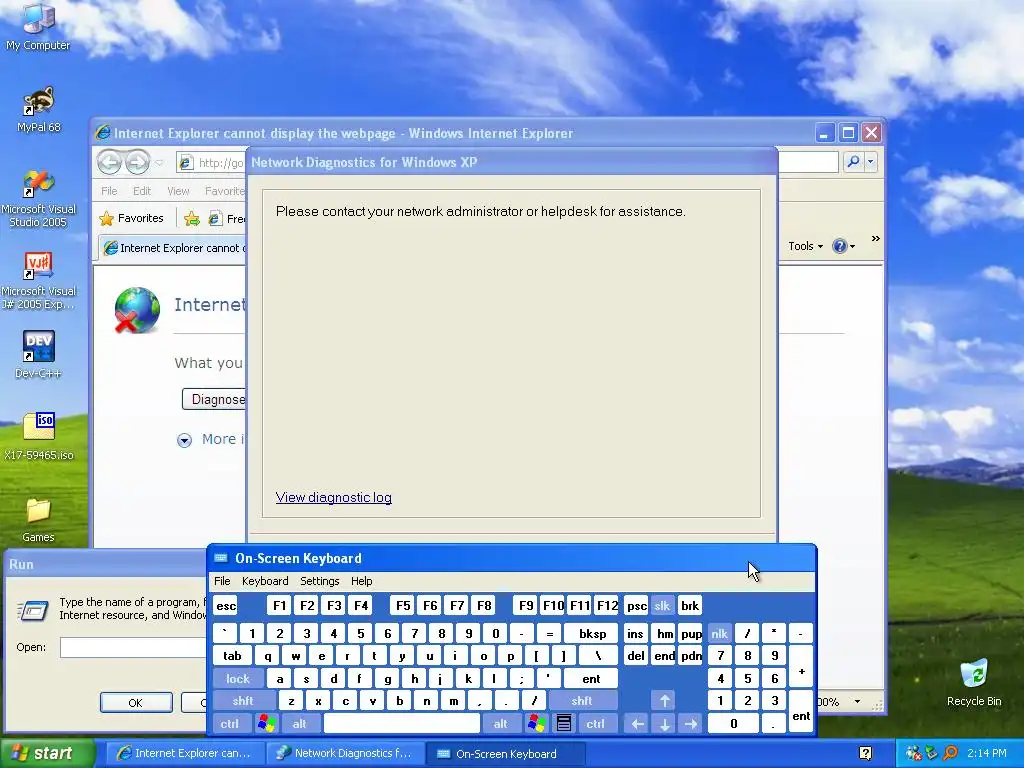
Task: Click the psc print screen key
Action: tap(636, 605)
